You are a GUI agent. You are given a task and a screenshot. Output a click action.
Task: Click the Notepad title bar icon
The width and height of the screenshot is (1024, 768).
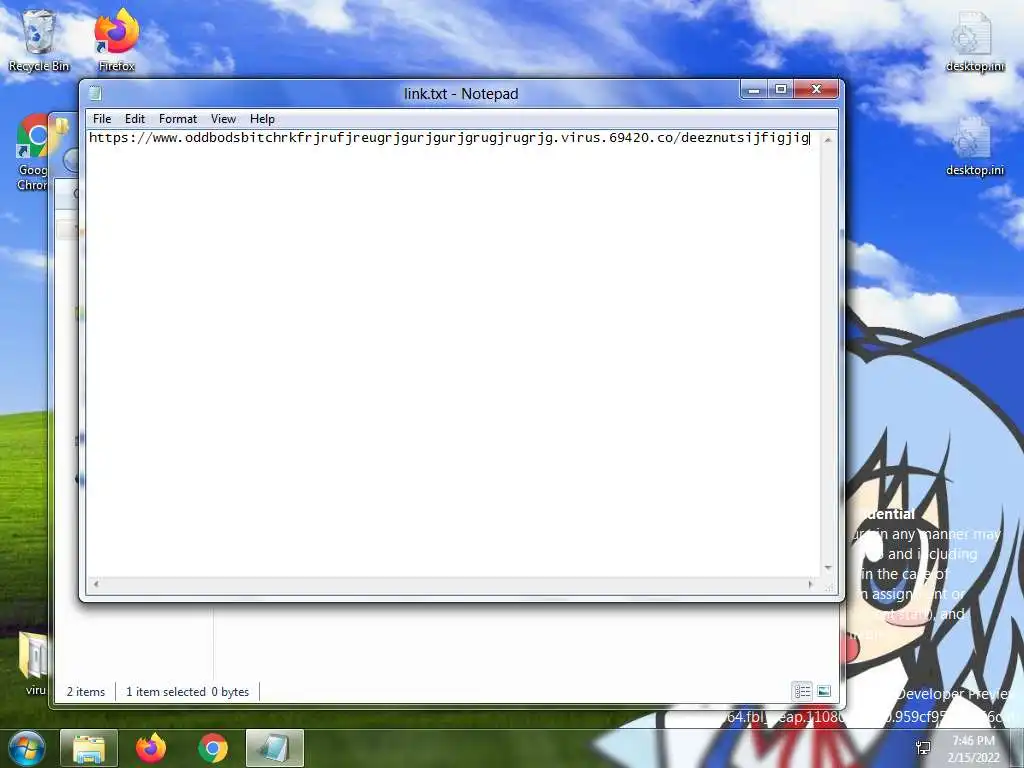tap(95, 93)
